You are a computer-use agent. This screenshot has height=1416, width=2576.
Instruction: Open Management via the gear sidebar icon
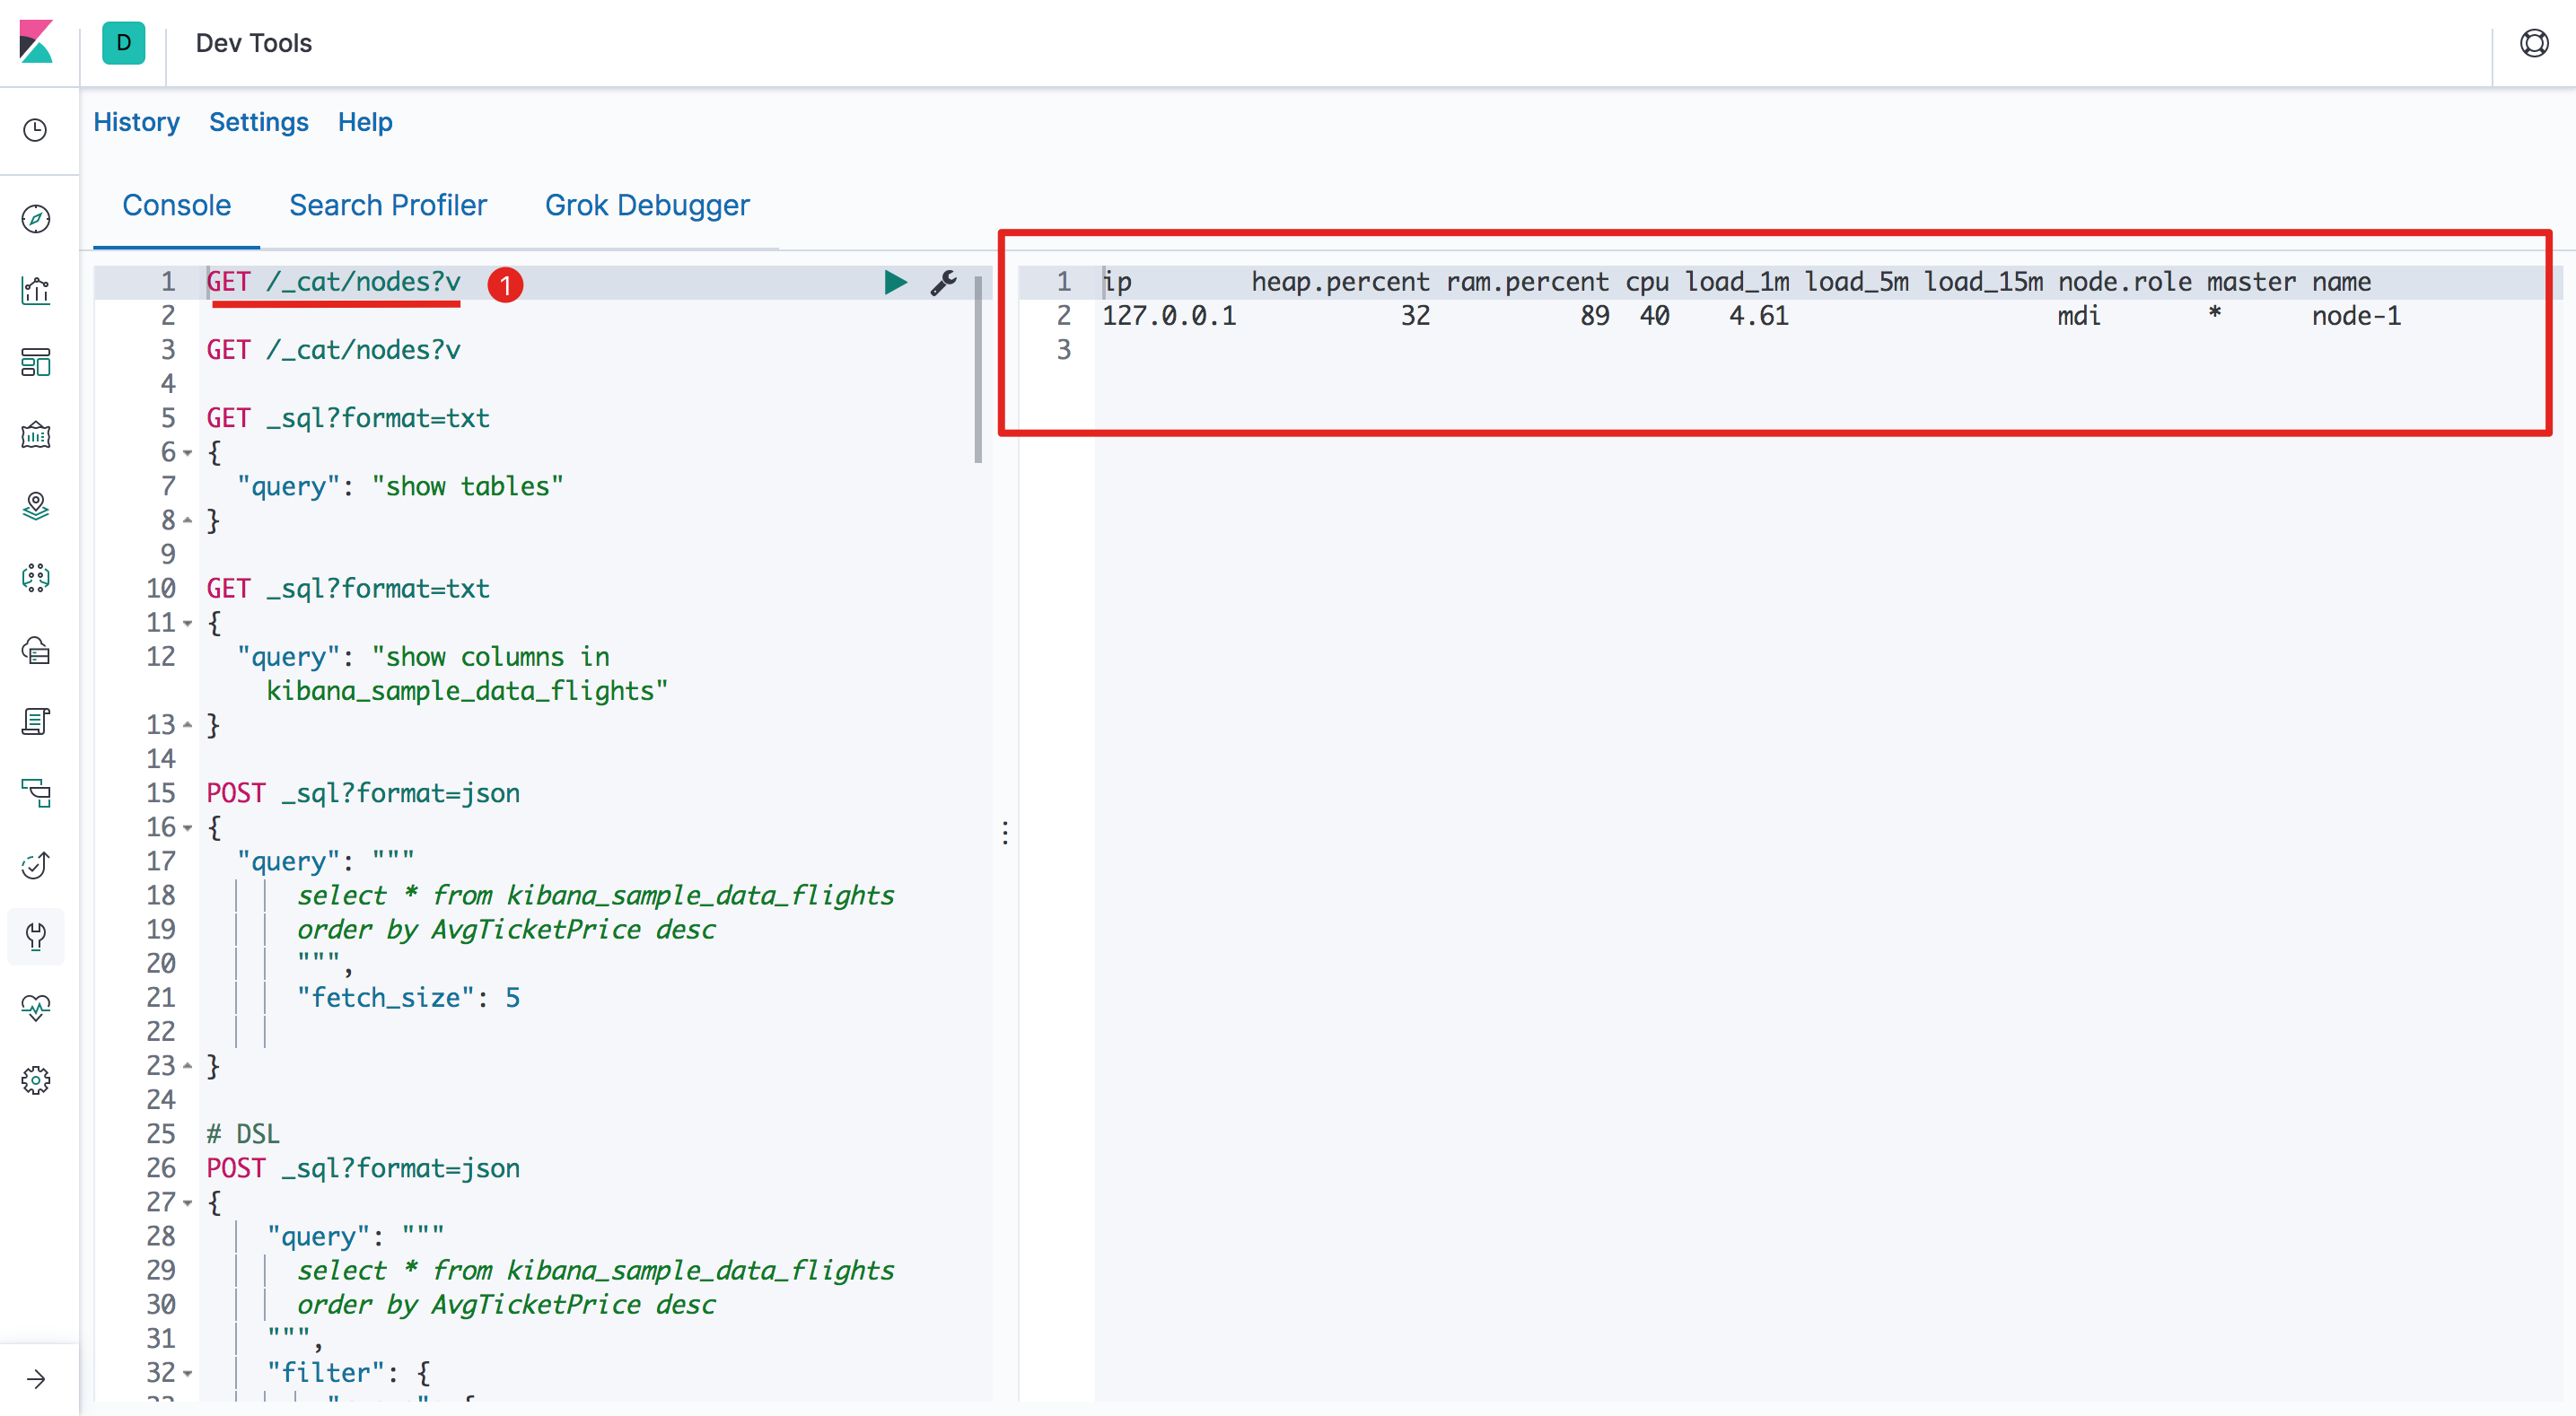[x=36, y=1080]
